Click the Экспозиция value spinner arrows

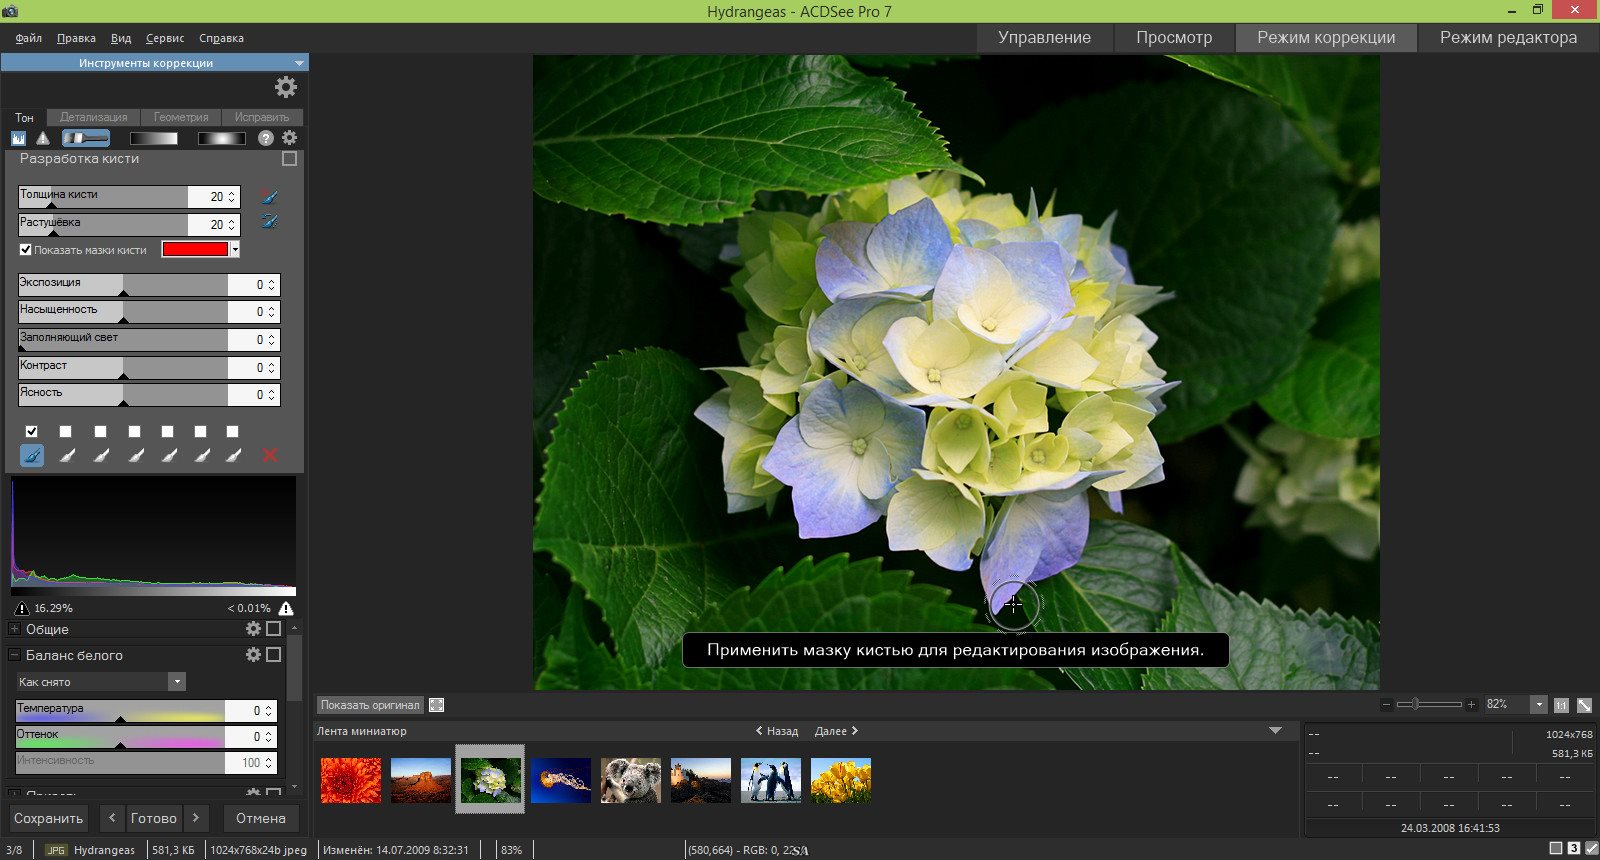271,285
